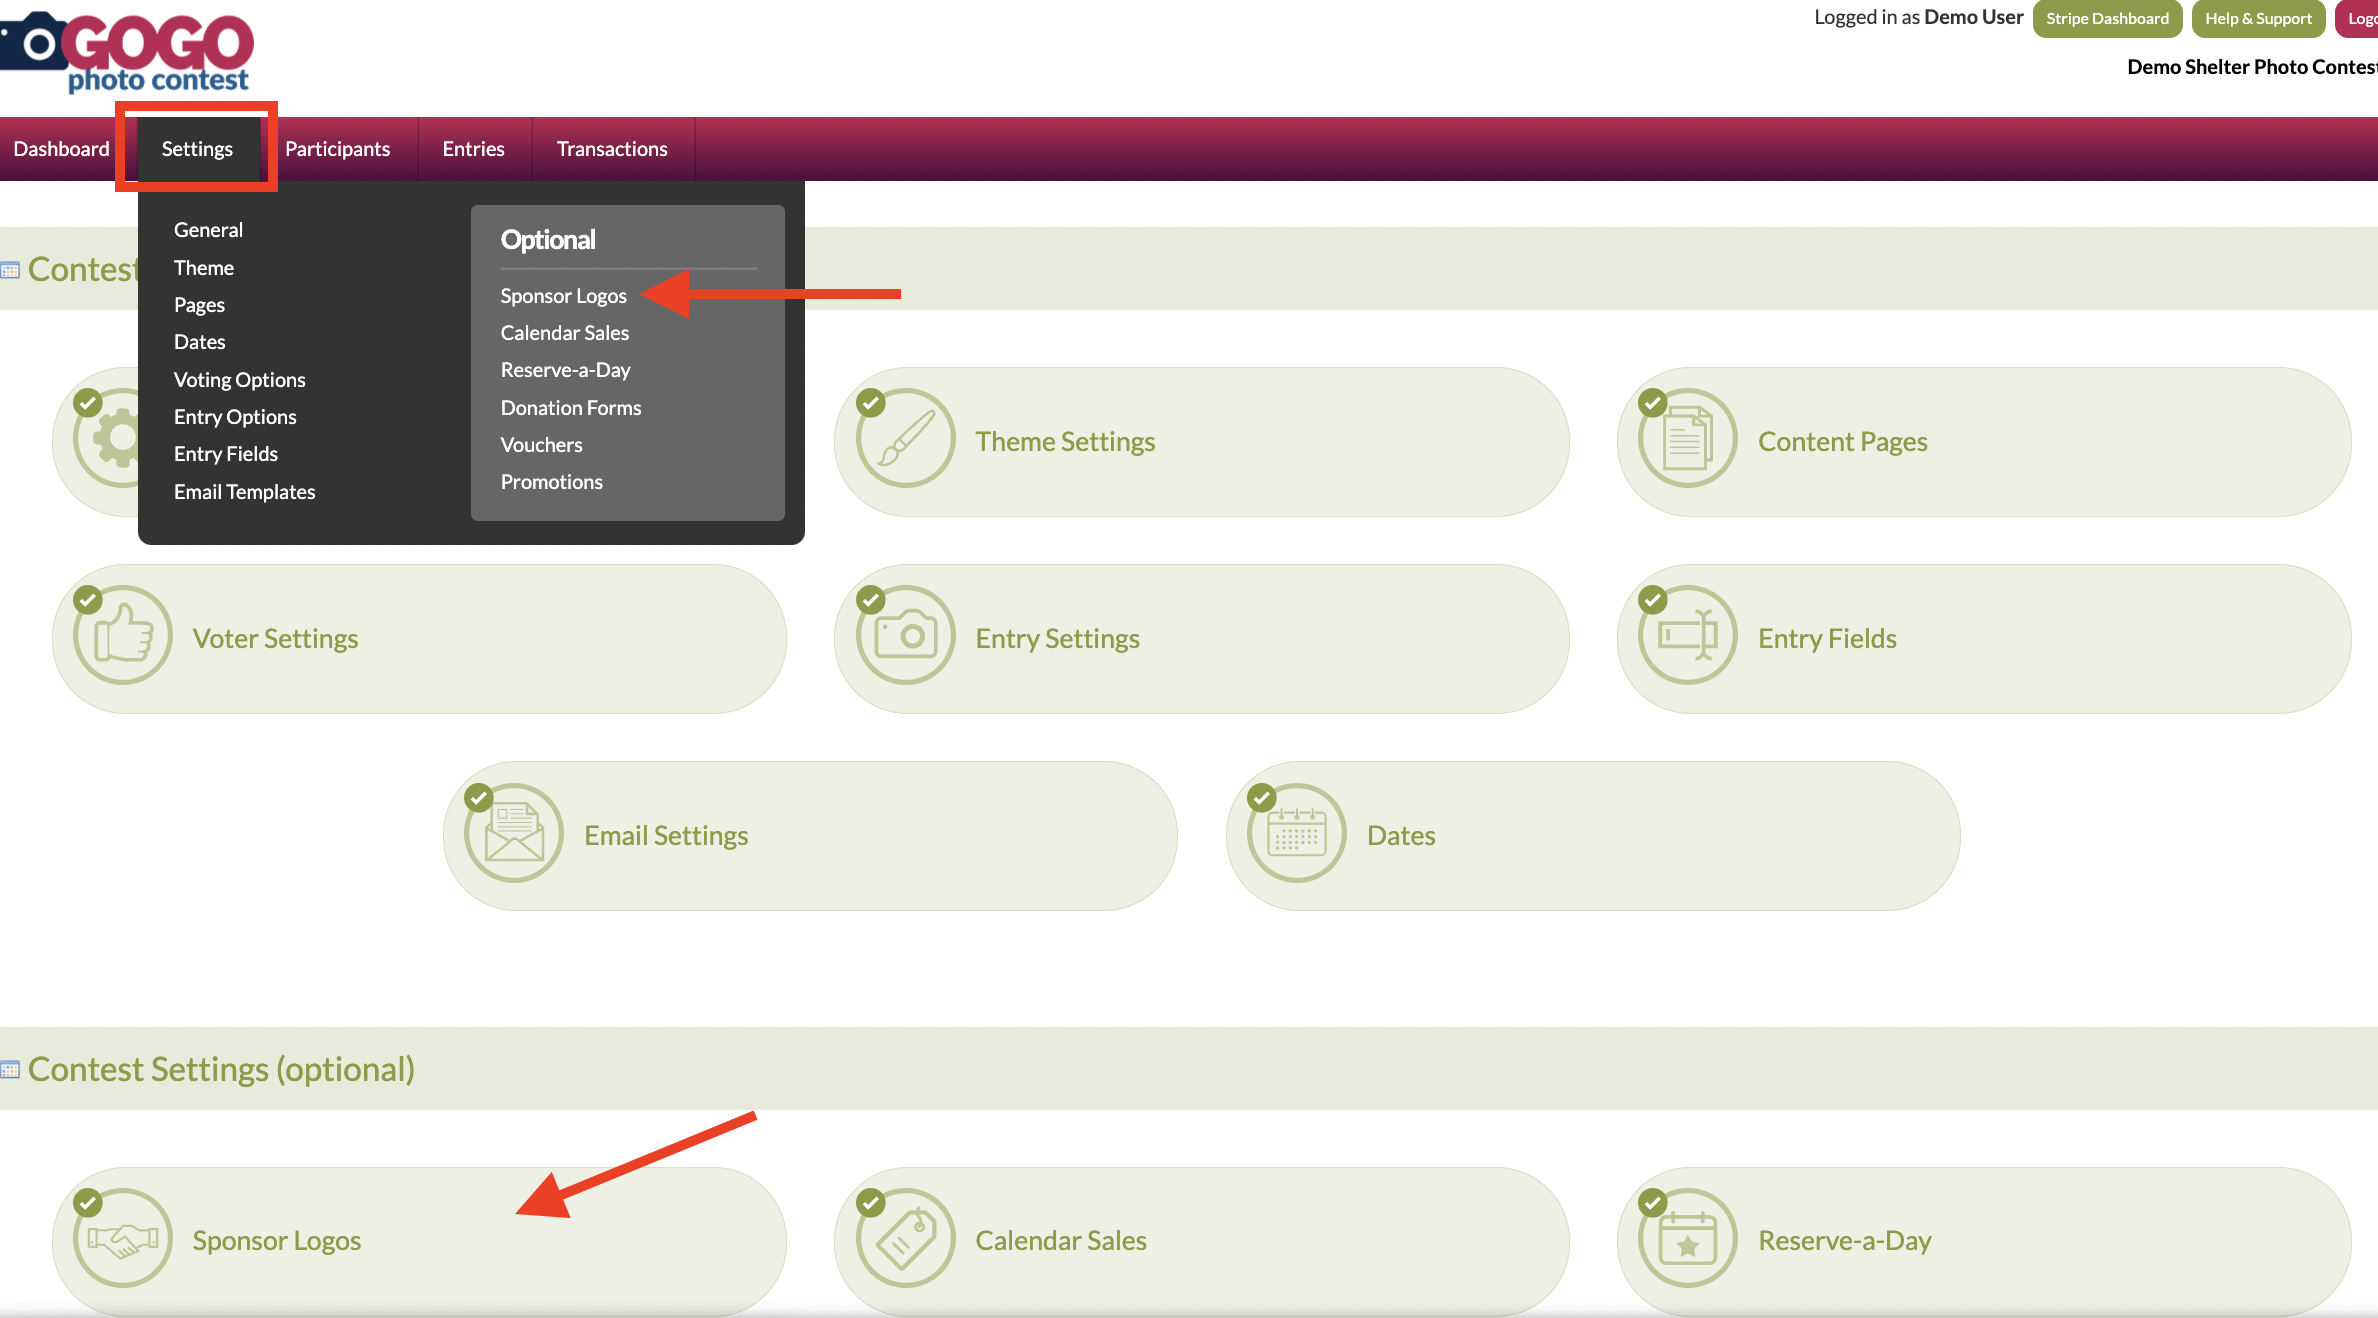
Task: Open the Stripe Dashboard button
Action: pos(2107,19)
